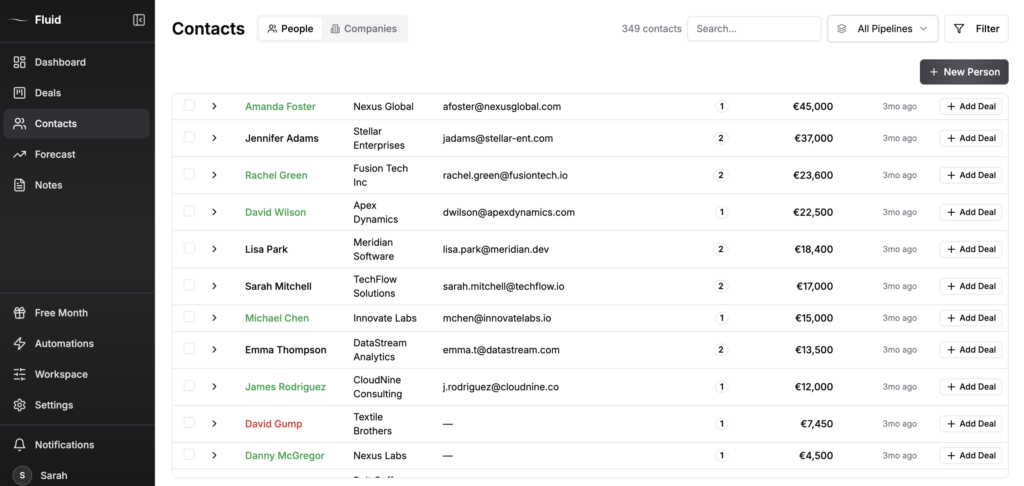Add Deal for Rachel Green
This screenshot has height=486, width=1024.
tap(970, 175)
